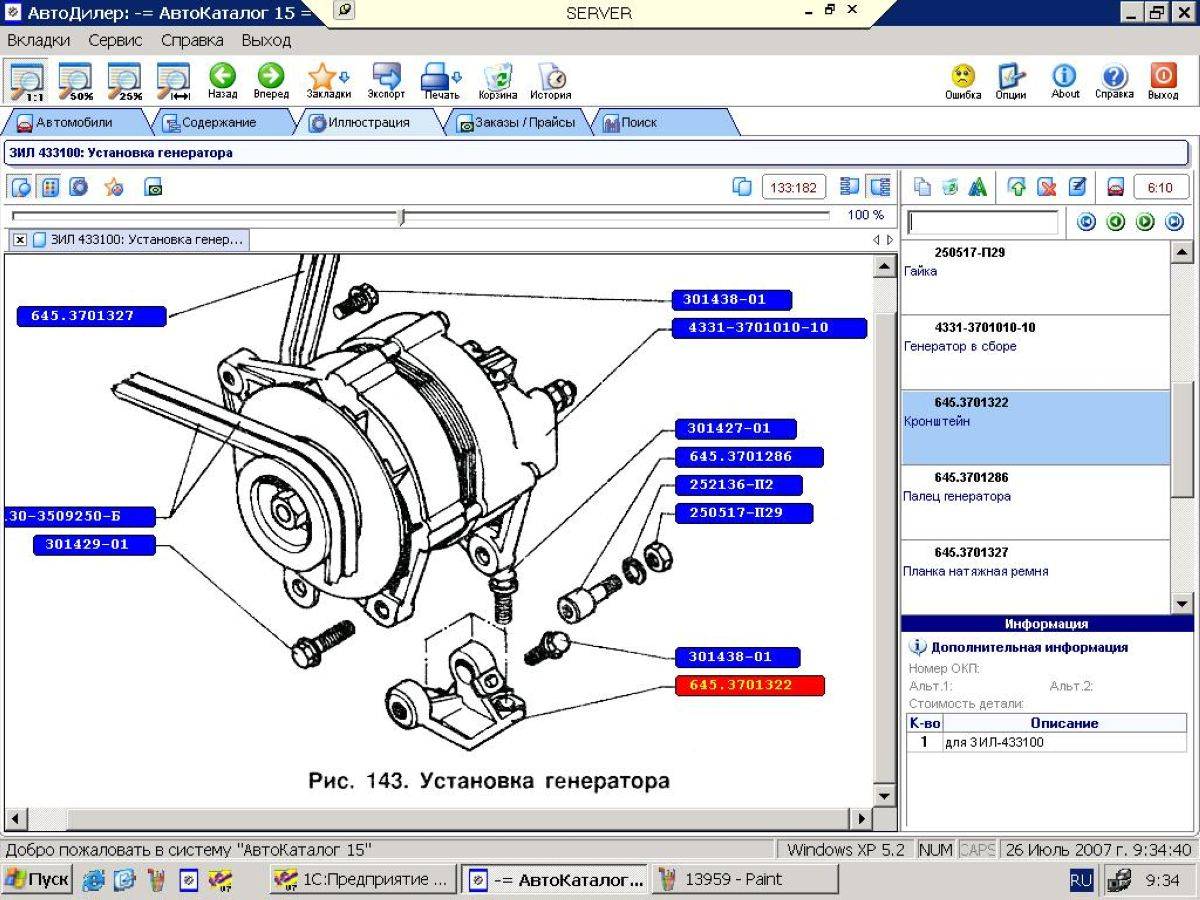The image size is (1200, 900).
Task: Select part label 4331-3701010-10 on diagram
Action: pos(769,328)
